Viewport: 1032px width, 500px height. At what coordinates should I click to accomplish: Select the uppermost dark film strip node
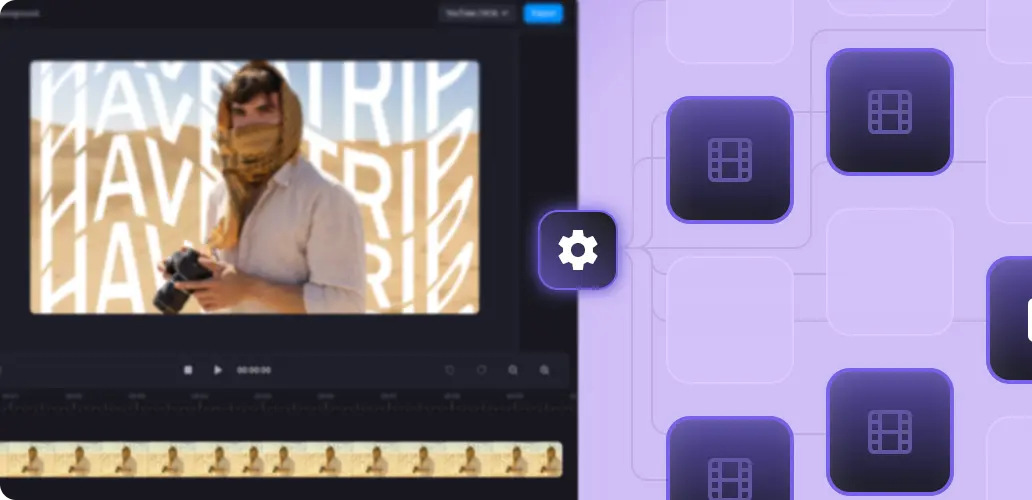point(889,111)
